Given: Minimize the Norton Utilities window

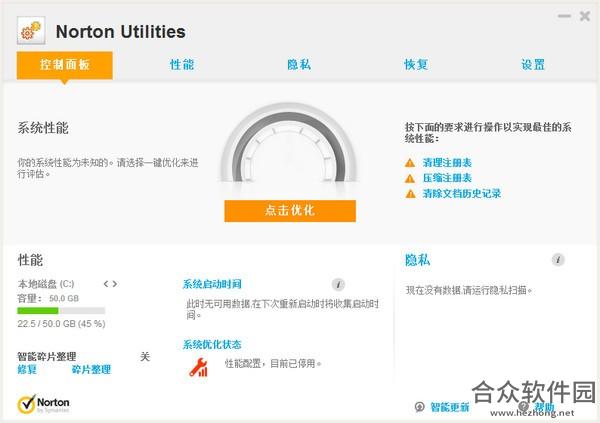Looking at the screenshot, I should click(x=564, y=16).
